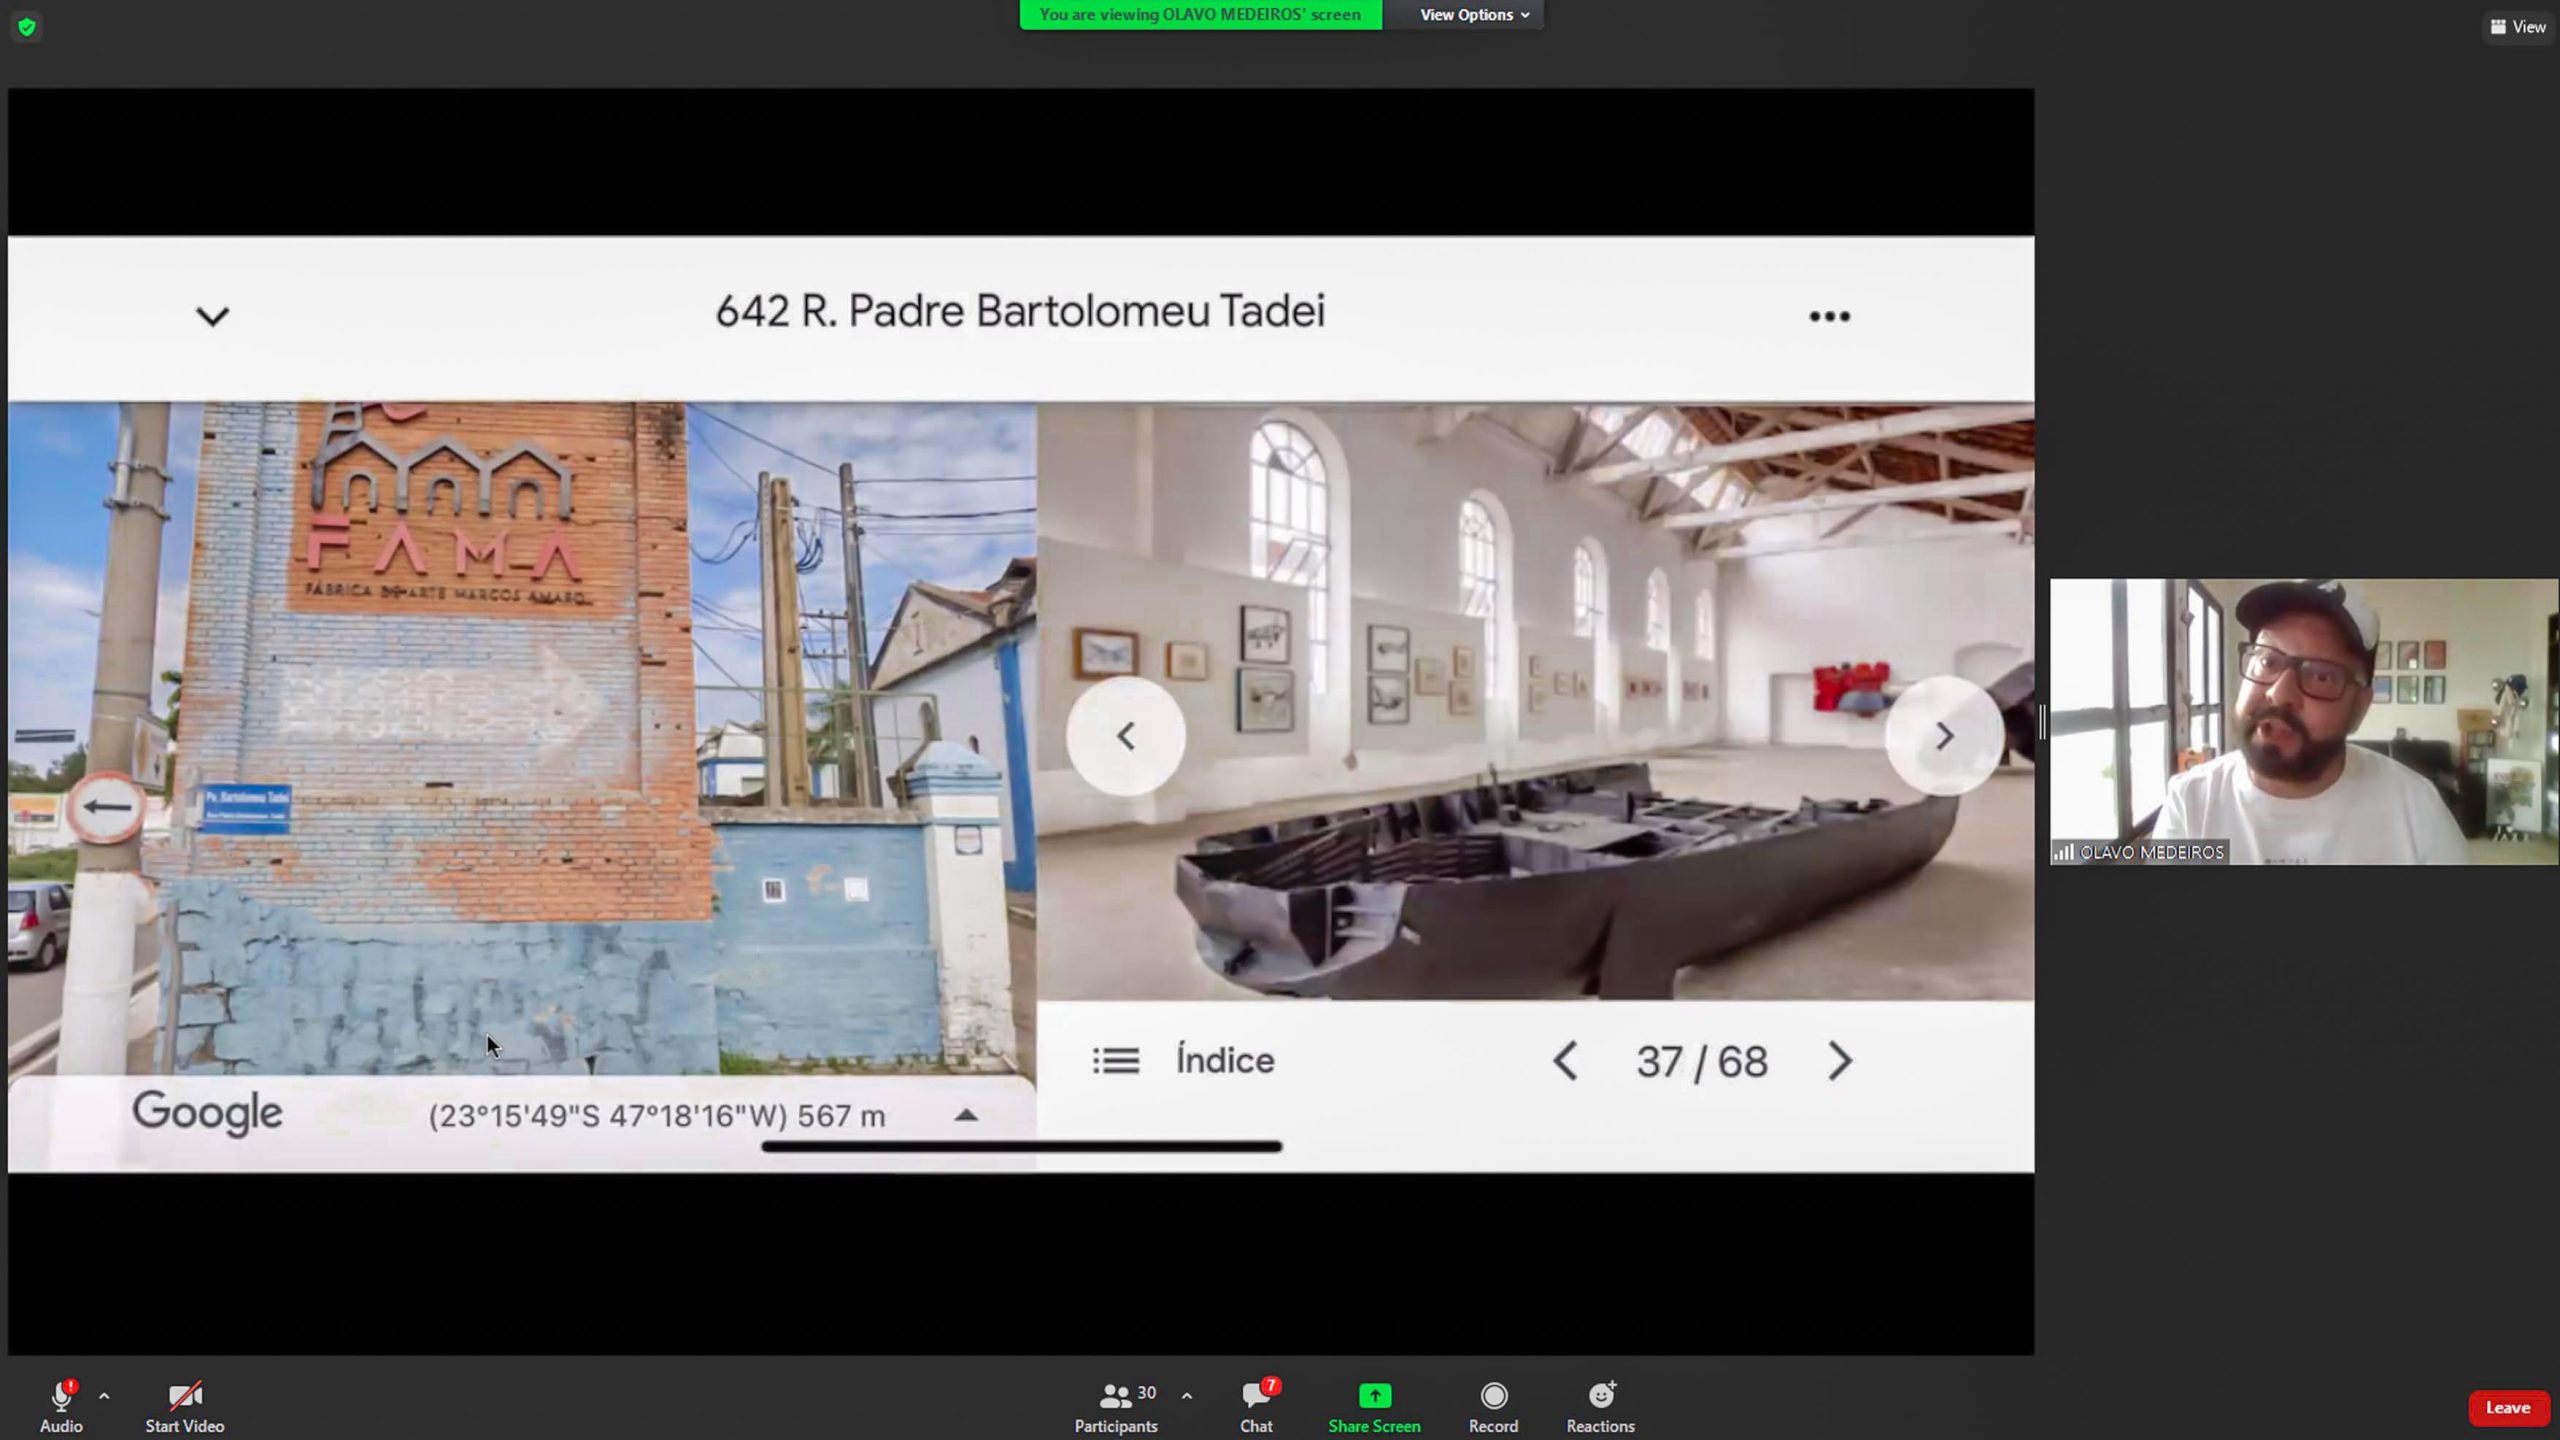Unmute using the Audio microphone icon
2560x1440 pixels.
click(x=61, y=1396)
